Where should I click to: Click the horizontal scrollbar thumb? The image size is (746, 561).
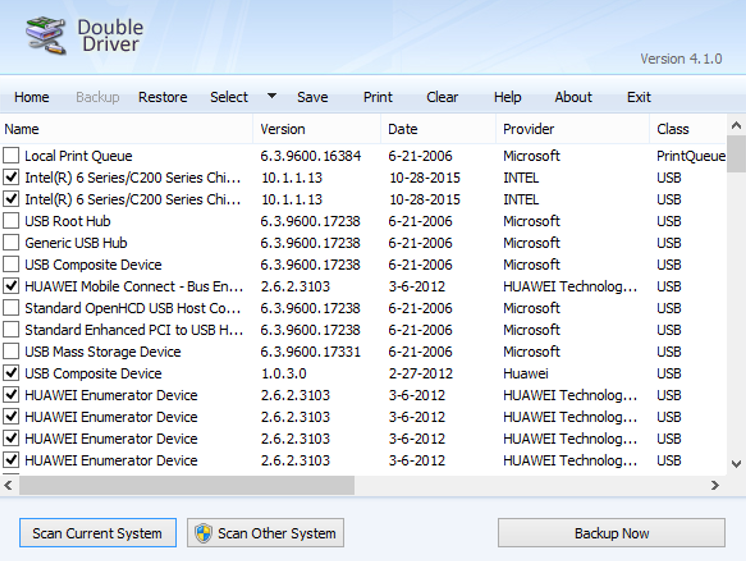[x=186, y=485]
